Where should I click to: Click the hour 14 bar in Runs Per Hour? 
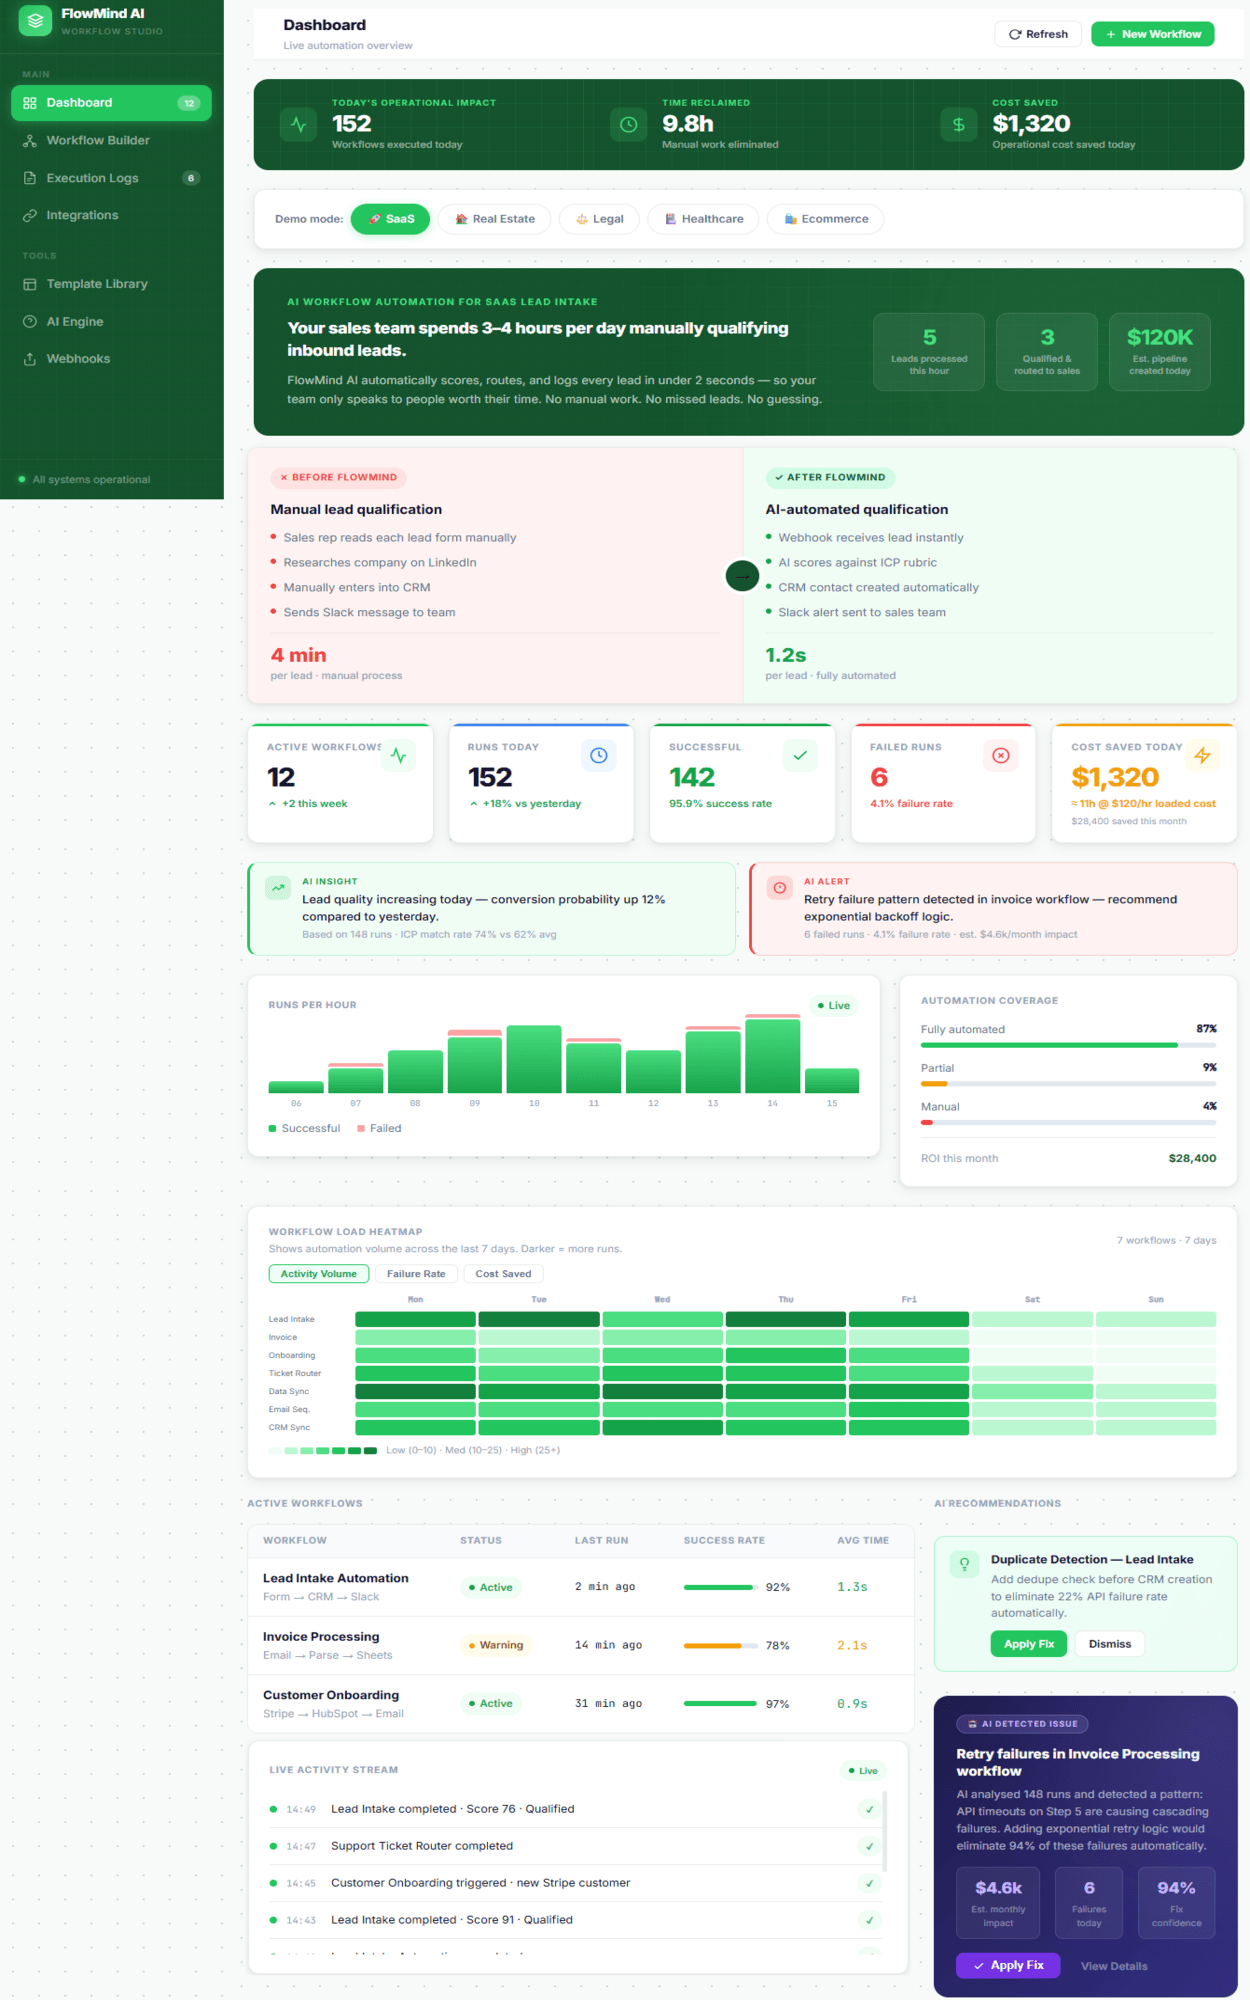(x=772, y=1054)
